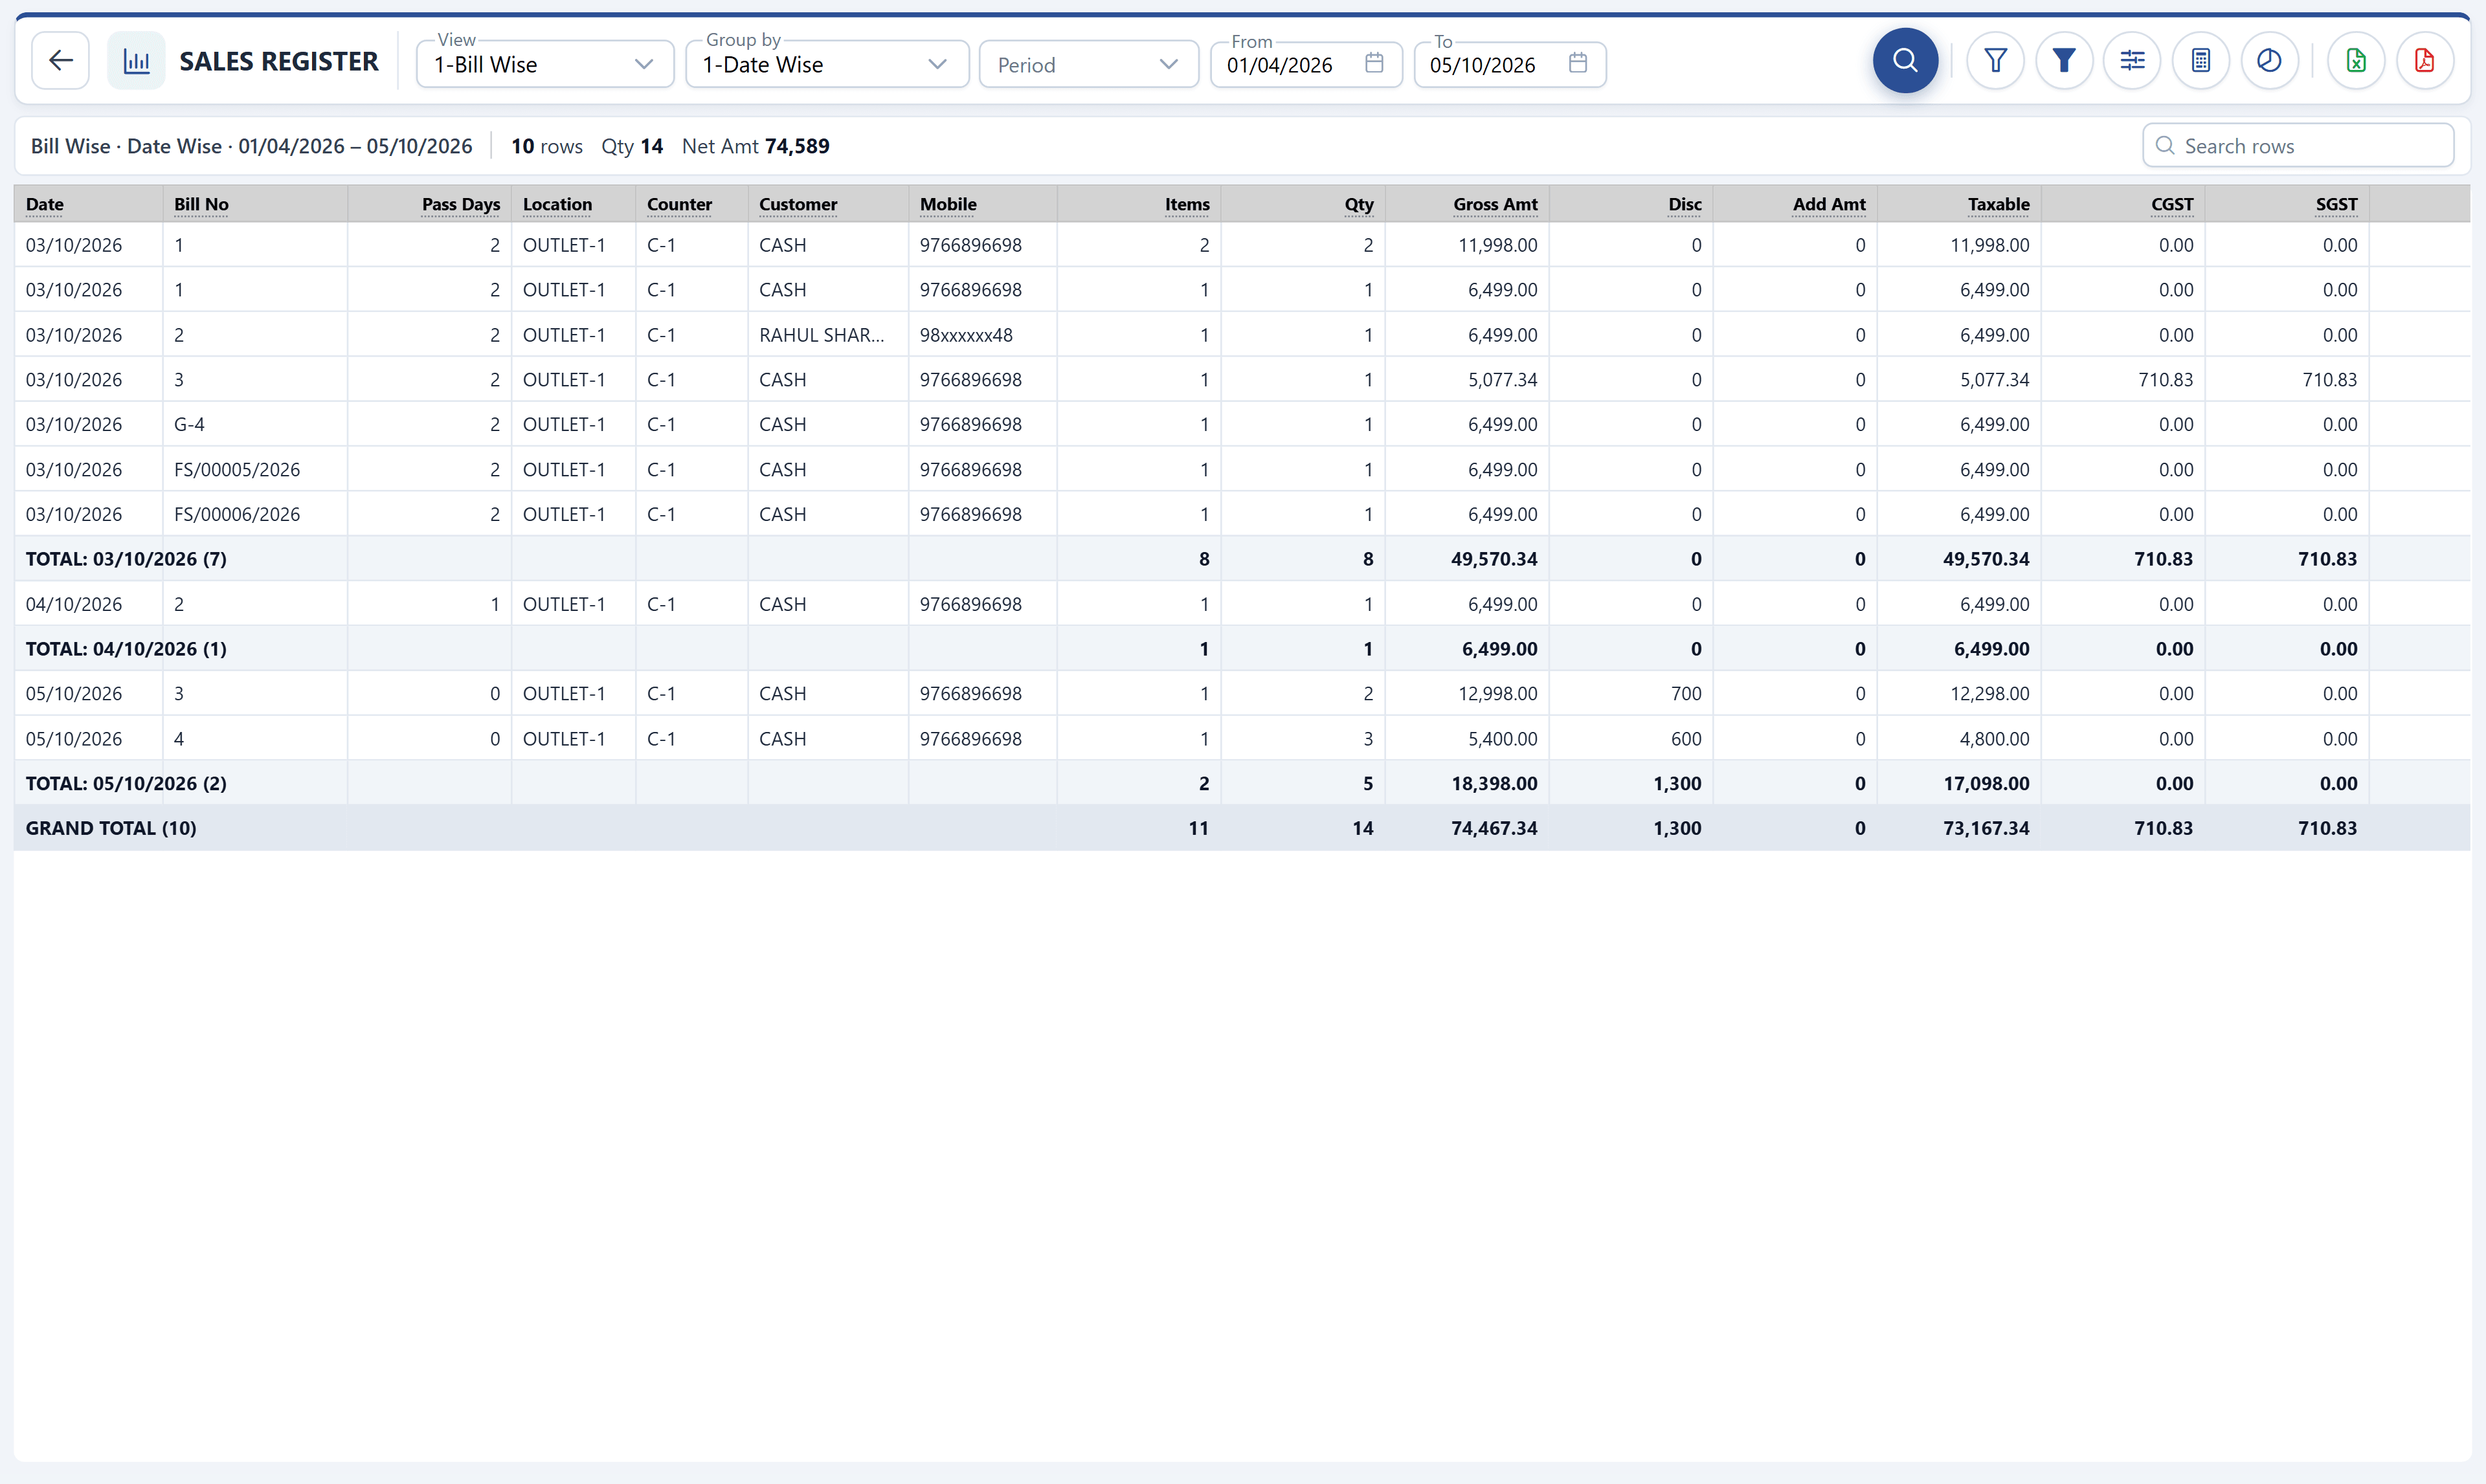Screen dimensions: 2486x1484
Task: Click the TOTAL: 04/10/2026 (1) row
Action: tap(1242, 649)
